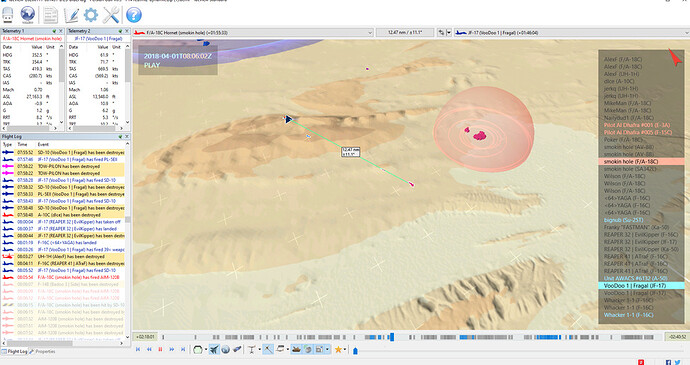Image resolution: width=690 pixels, height=365 pixels.
Task: Toggle the aircraft view button in bottom toolbar
Action: point(214,350)
